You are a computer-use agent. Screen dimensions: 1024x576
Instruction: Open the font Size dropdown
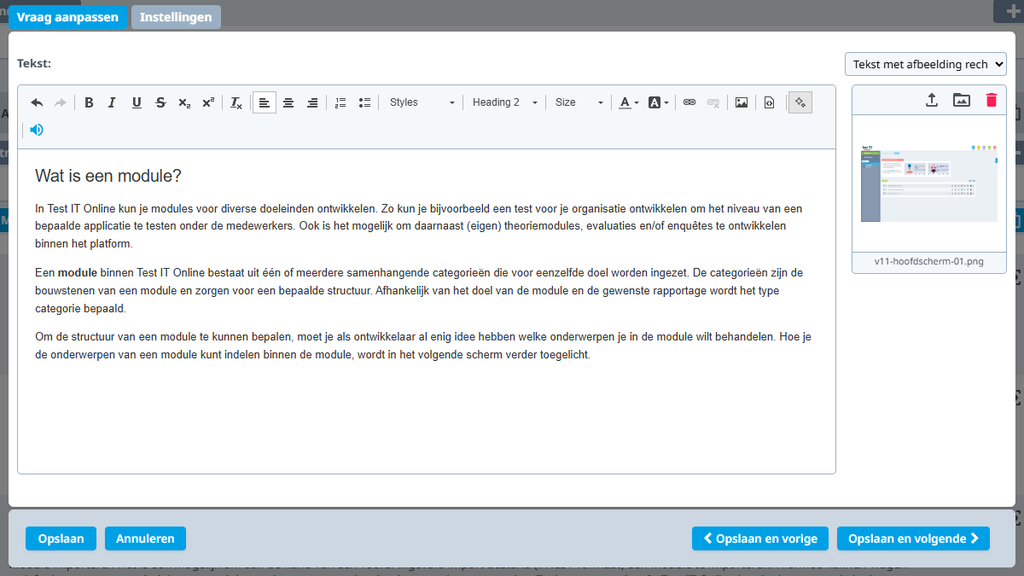pyautogui.click(x=579, y=103)
